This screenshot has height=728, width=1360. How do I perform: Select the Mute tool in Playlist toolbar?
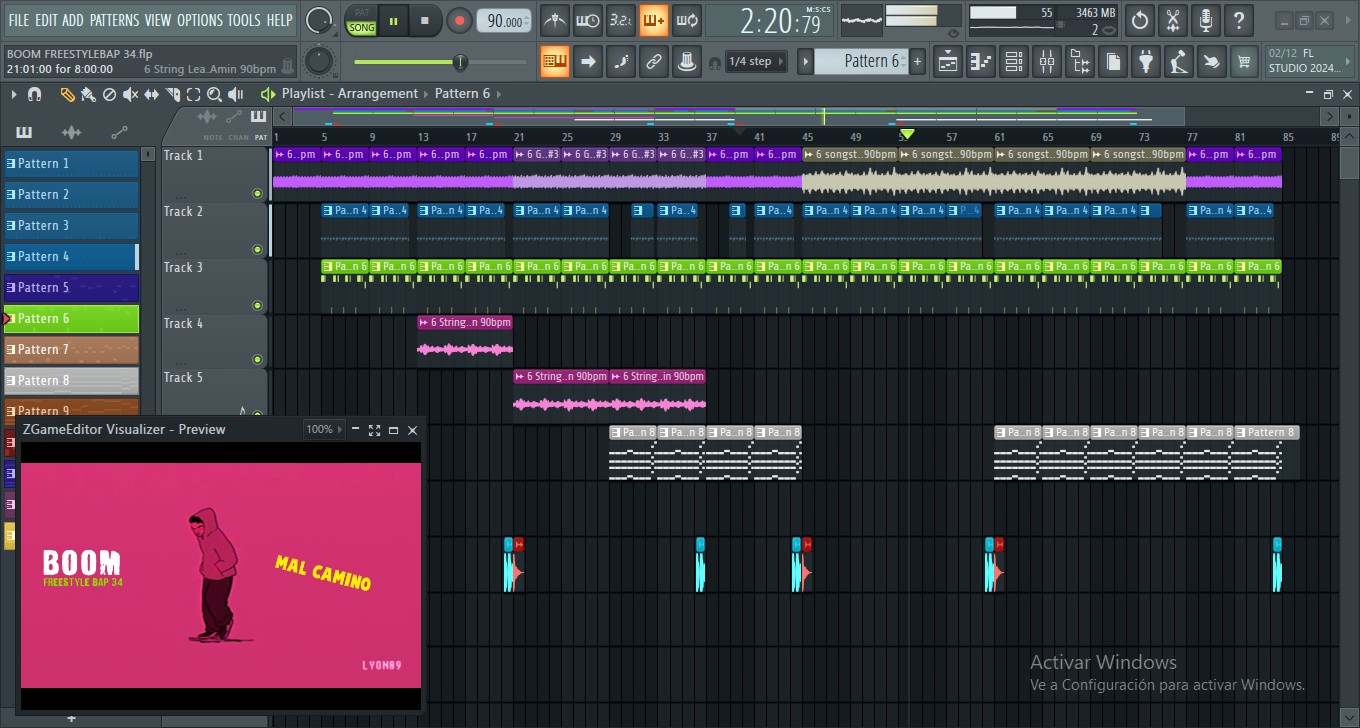click(130, 94)
